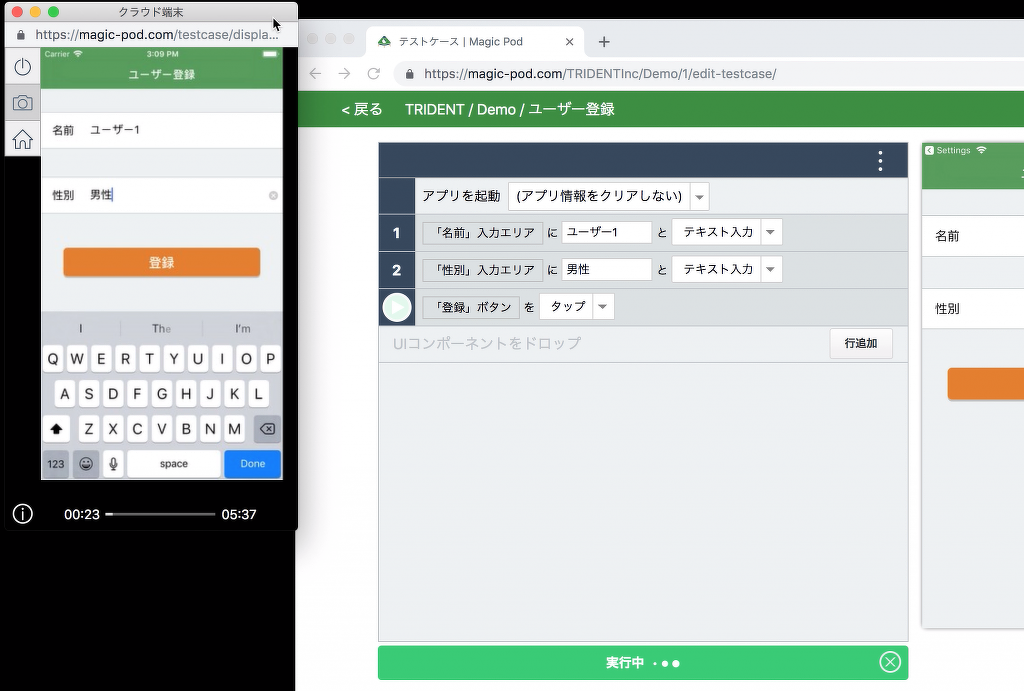Tap the emoji key on the keyboard
The image size is (1024, 691).
pyautogui.click(x=86, y=464)
